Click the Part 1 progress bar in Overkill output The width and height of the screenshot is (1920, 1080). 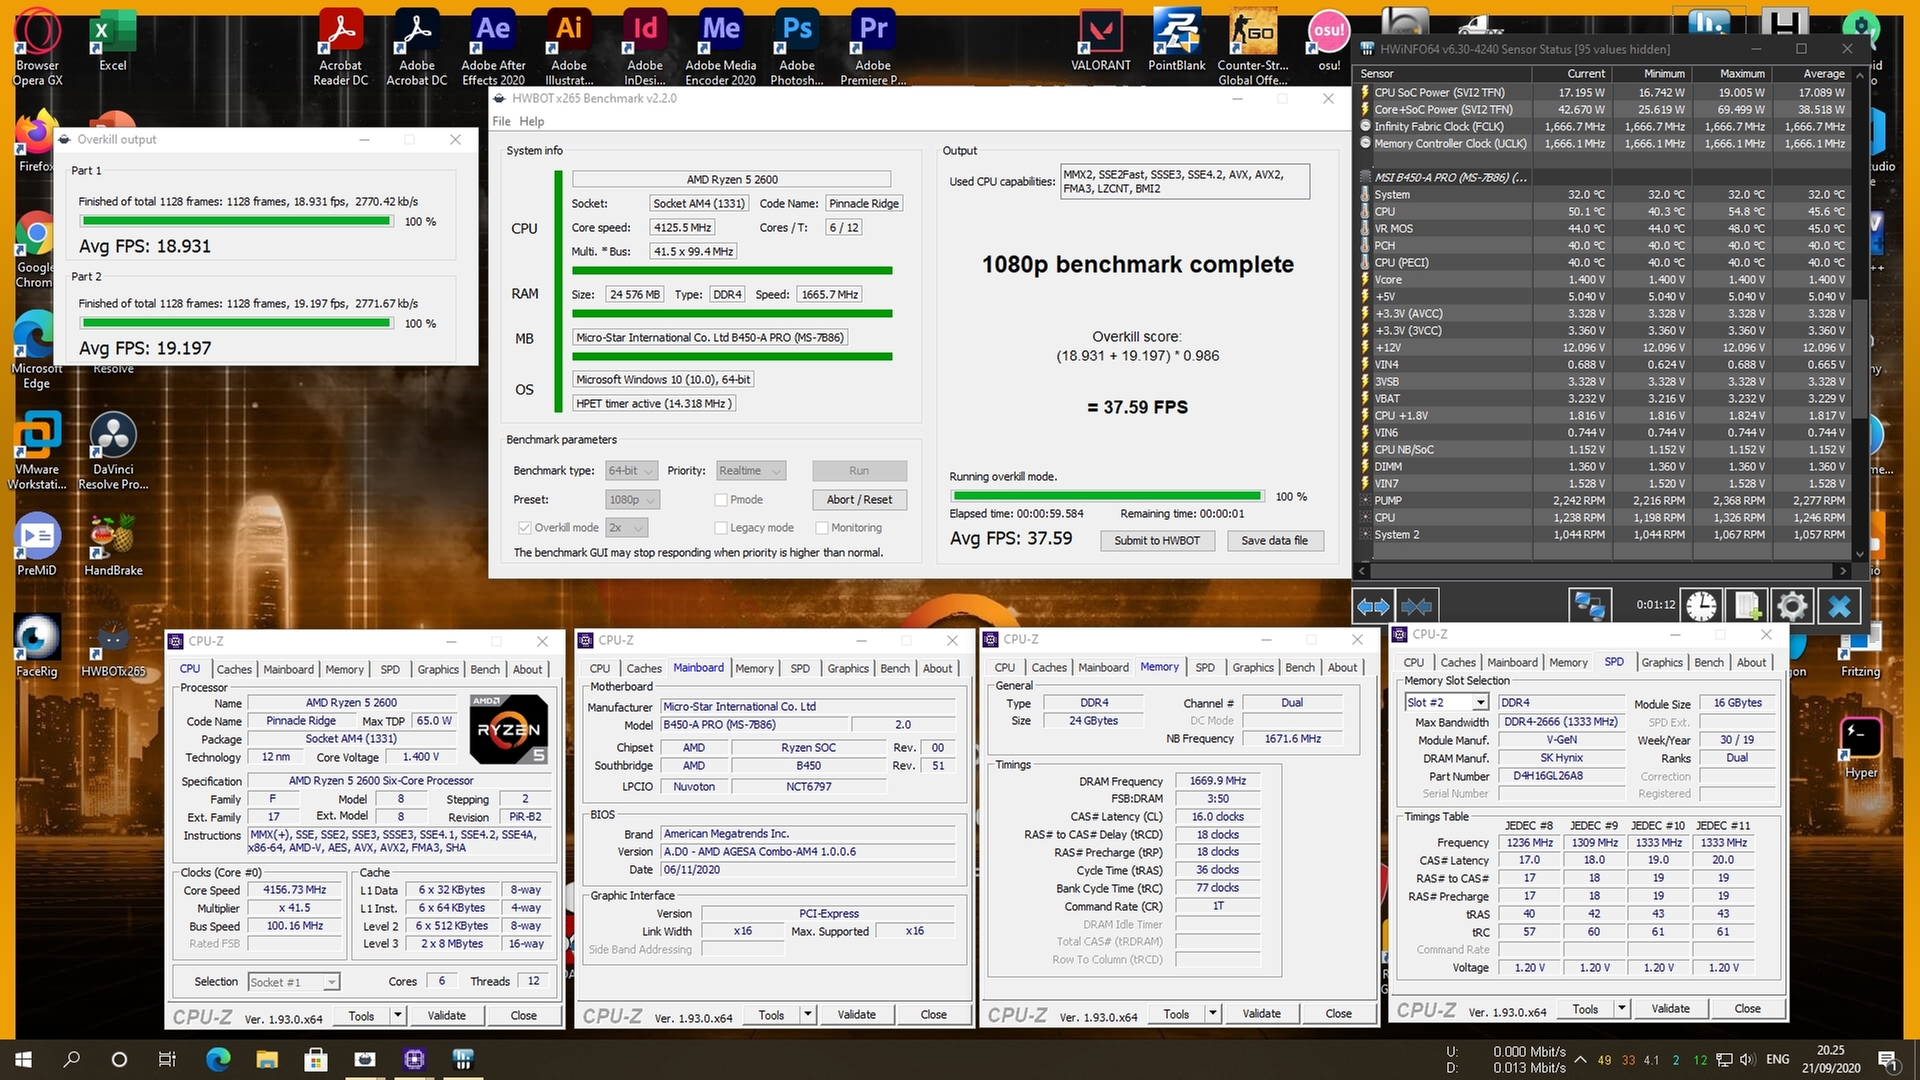coord(236,222)
